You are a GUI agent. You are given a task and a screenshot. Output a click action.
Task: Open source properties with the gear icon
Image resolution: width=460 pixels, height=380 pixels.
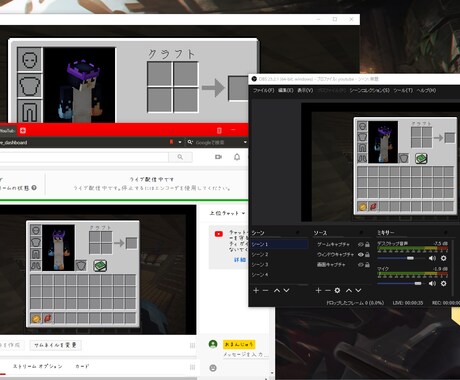coord(337,291)
